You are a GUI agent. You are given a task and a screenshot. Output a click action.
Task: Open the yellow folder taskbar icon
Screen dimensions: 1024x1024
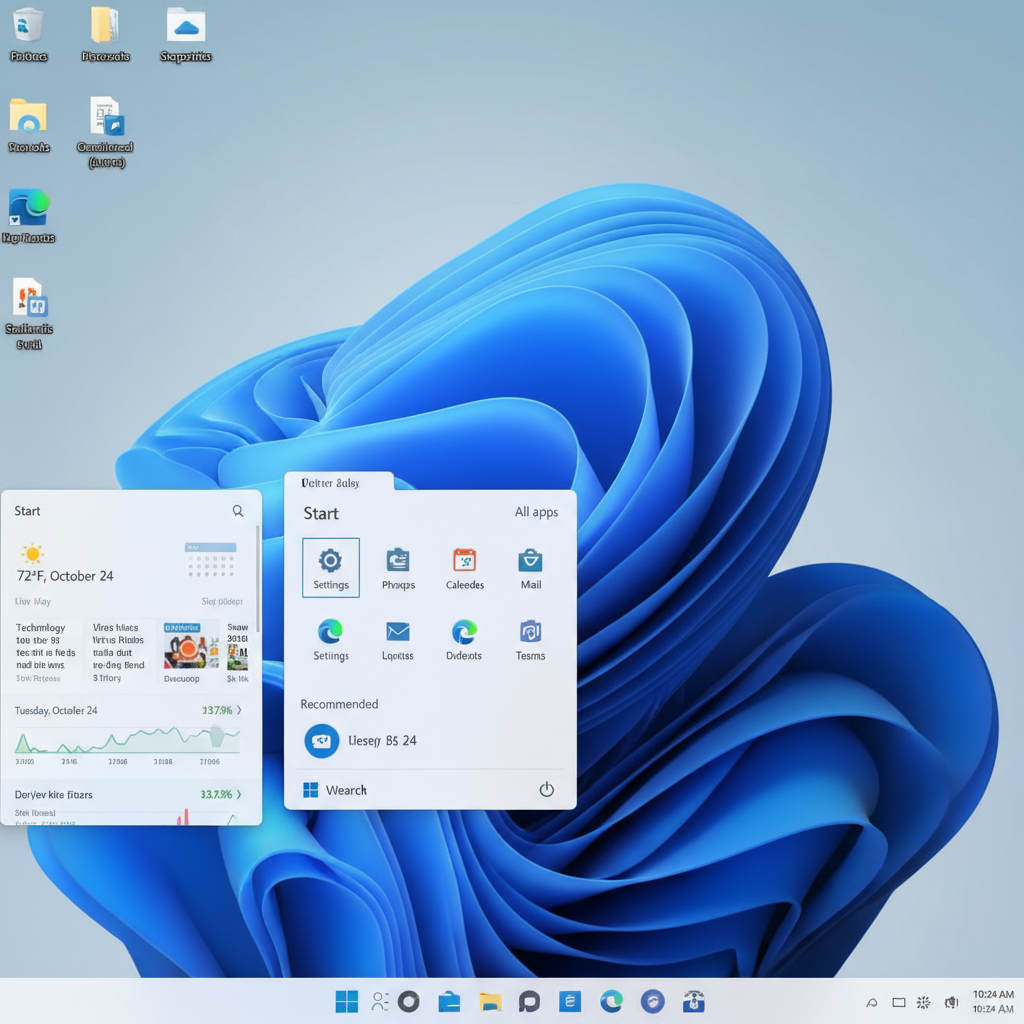490,1001
